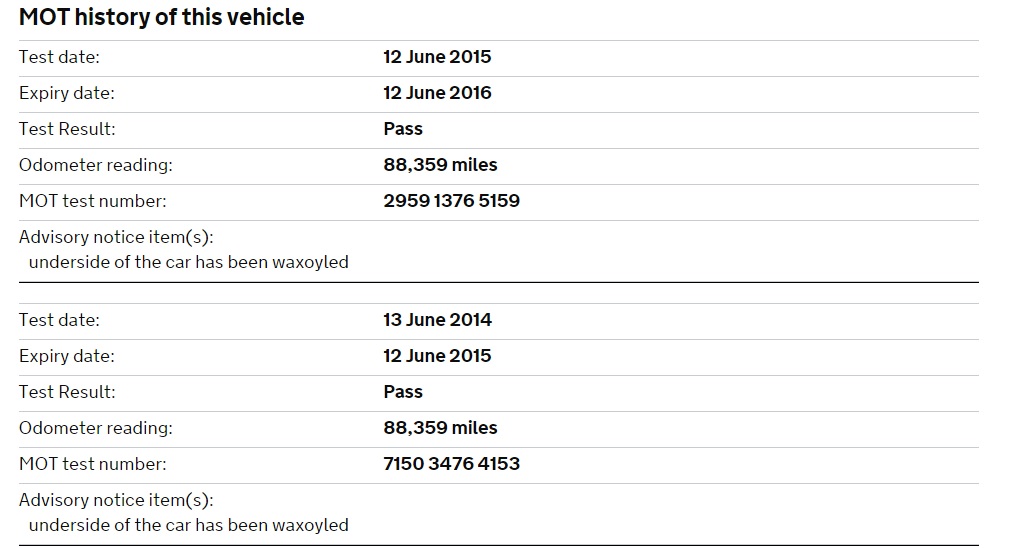Click second 'Advisory notice item(s):' label
The height and width of the screenshot is (548, 1011).
(x=116, y=500)
